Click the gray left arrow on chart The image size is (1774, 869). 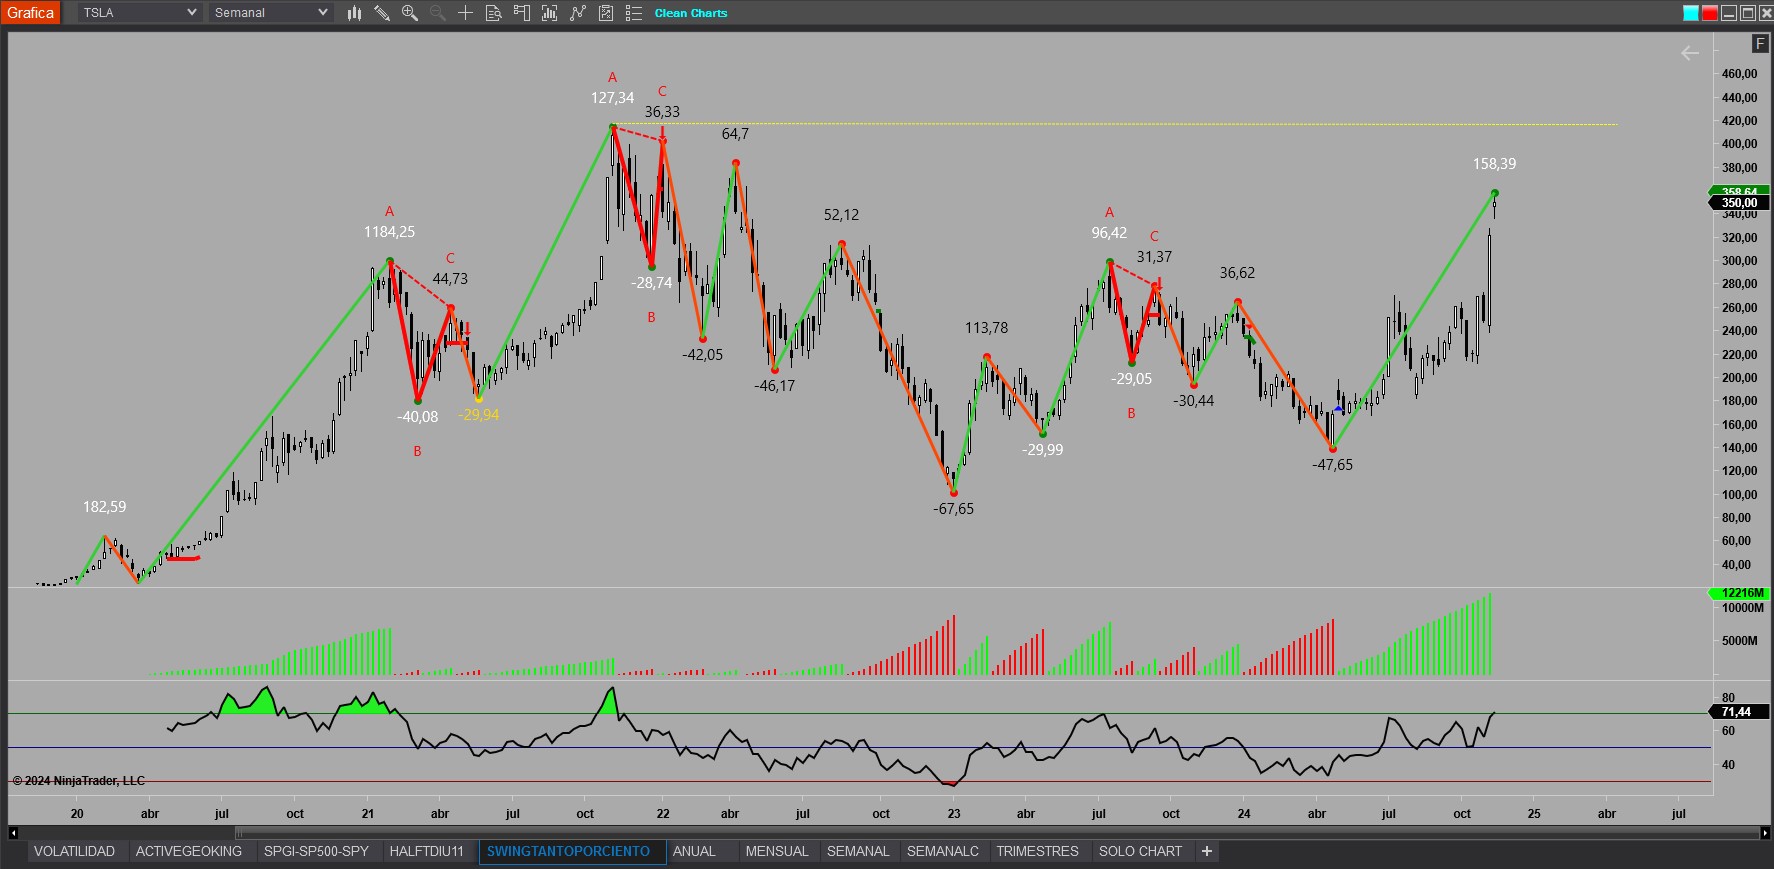(x=1690, y=53)
